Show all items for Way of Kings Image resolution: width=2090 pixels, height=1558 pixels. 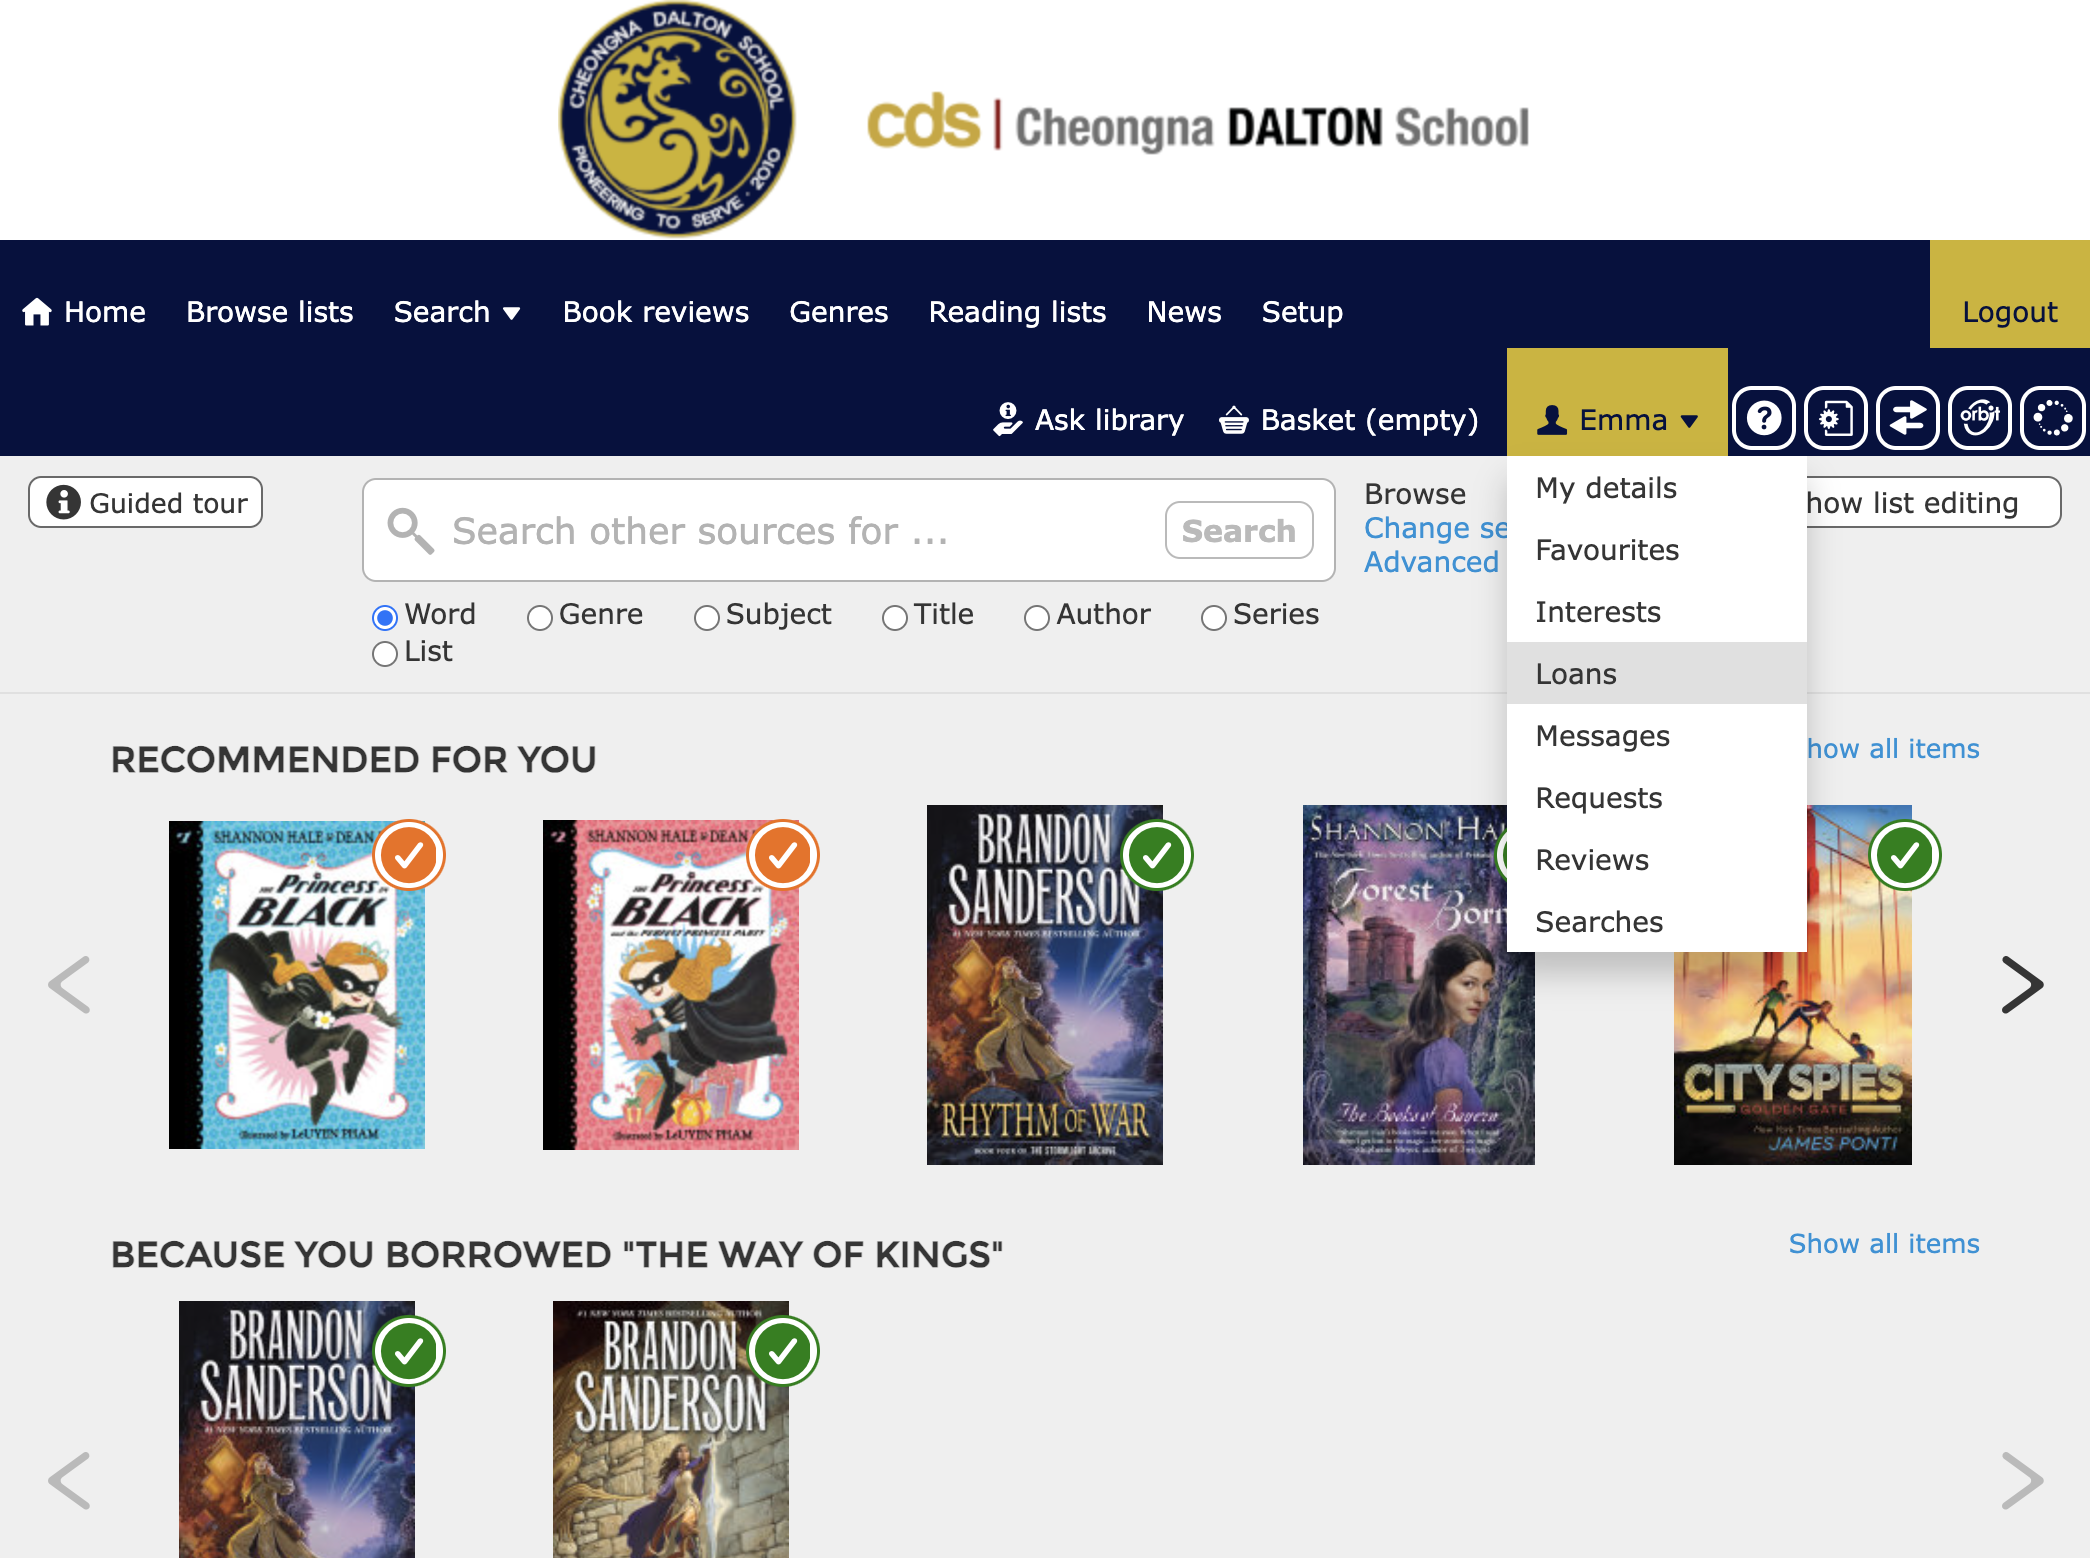1884,1244
